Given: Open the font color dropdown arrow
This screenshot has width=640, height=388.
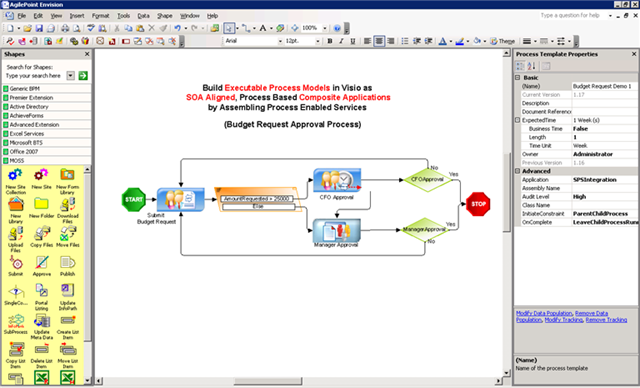Looking at the screenshot, I should coord(451,41).
